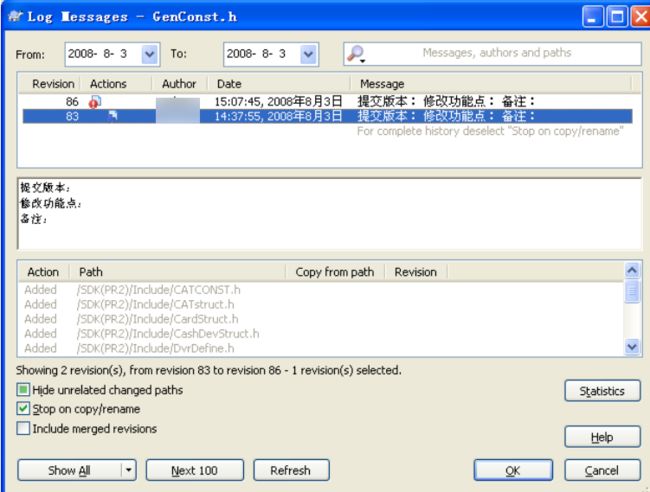The height and width of the screenshot is (492, 650).
Task: Select path /SDK(PR2)/Include/CATstruct.h
Action: (155, 305)
